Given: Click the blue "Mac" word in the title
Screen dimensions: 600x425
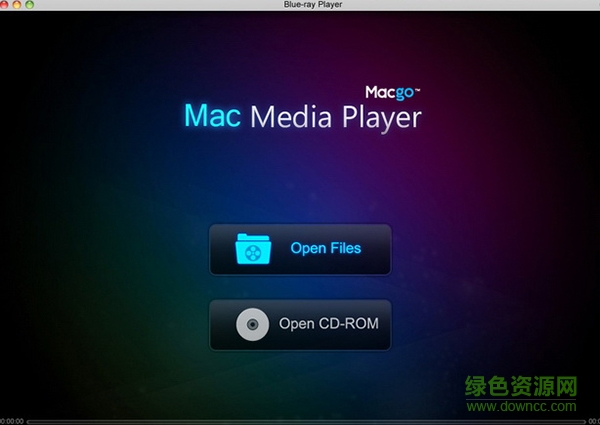Looking at the screenshot, I should [213, 116].
